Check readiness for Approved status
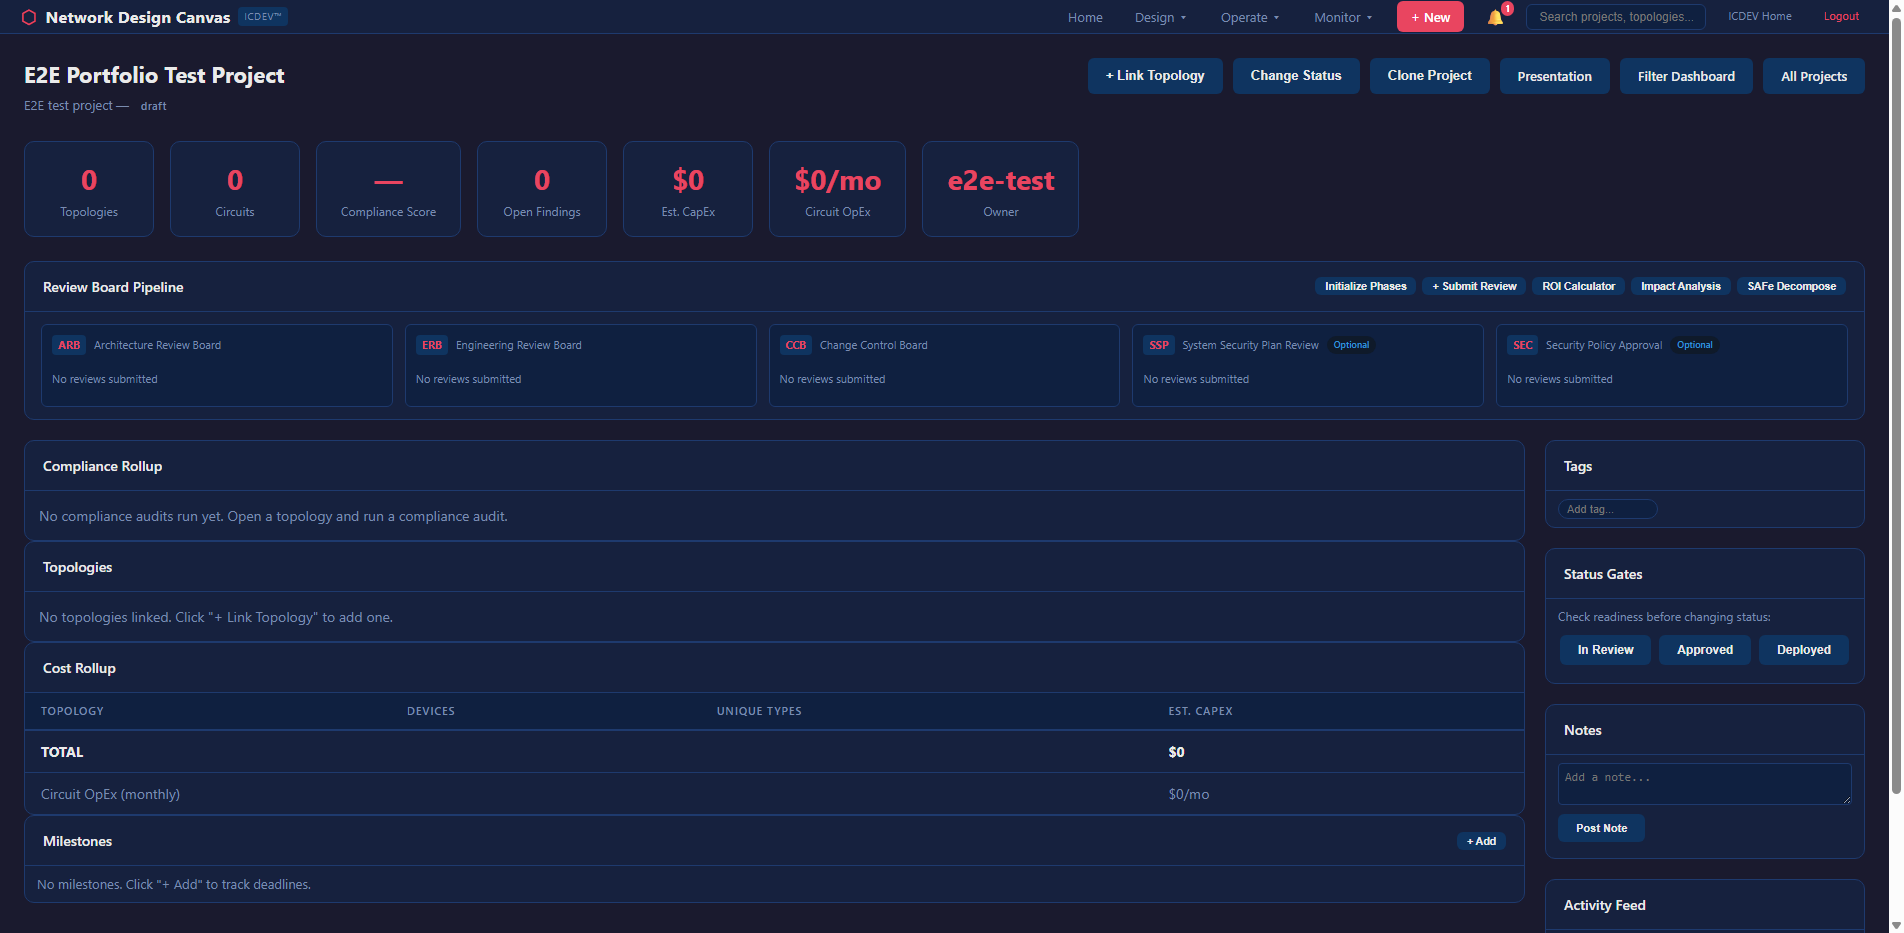The width and height of the screenshot is (1904, 933). 1705,650
